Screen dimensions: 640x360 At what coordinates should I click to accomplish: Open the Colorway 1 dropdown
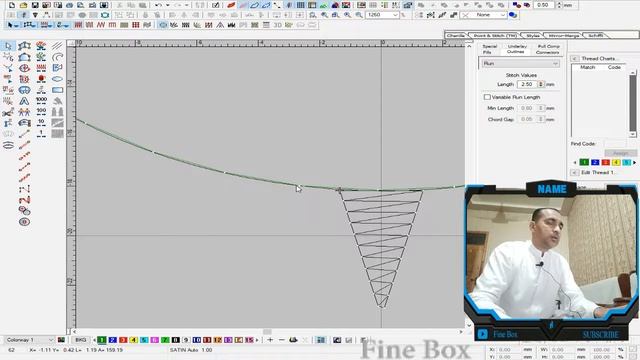coord(51,340)
